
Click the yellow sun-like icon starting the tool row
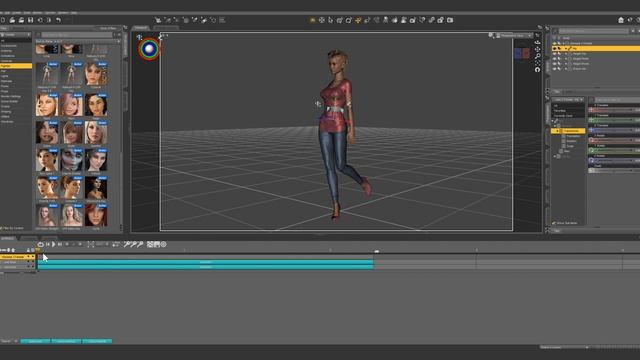[x=313, y=20]
